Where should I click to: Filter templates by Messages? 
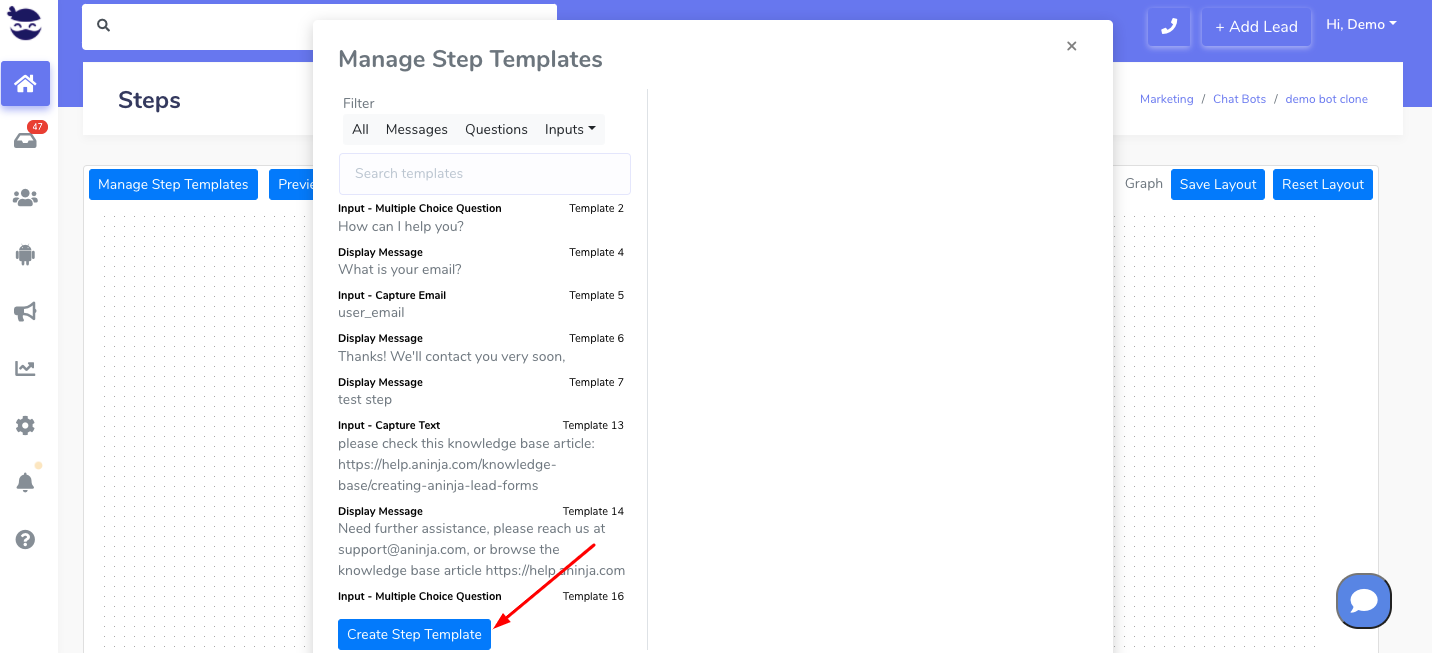coord(416,129)
